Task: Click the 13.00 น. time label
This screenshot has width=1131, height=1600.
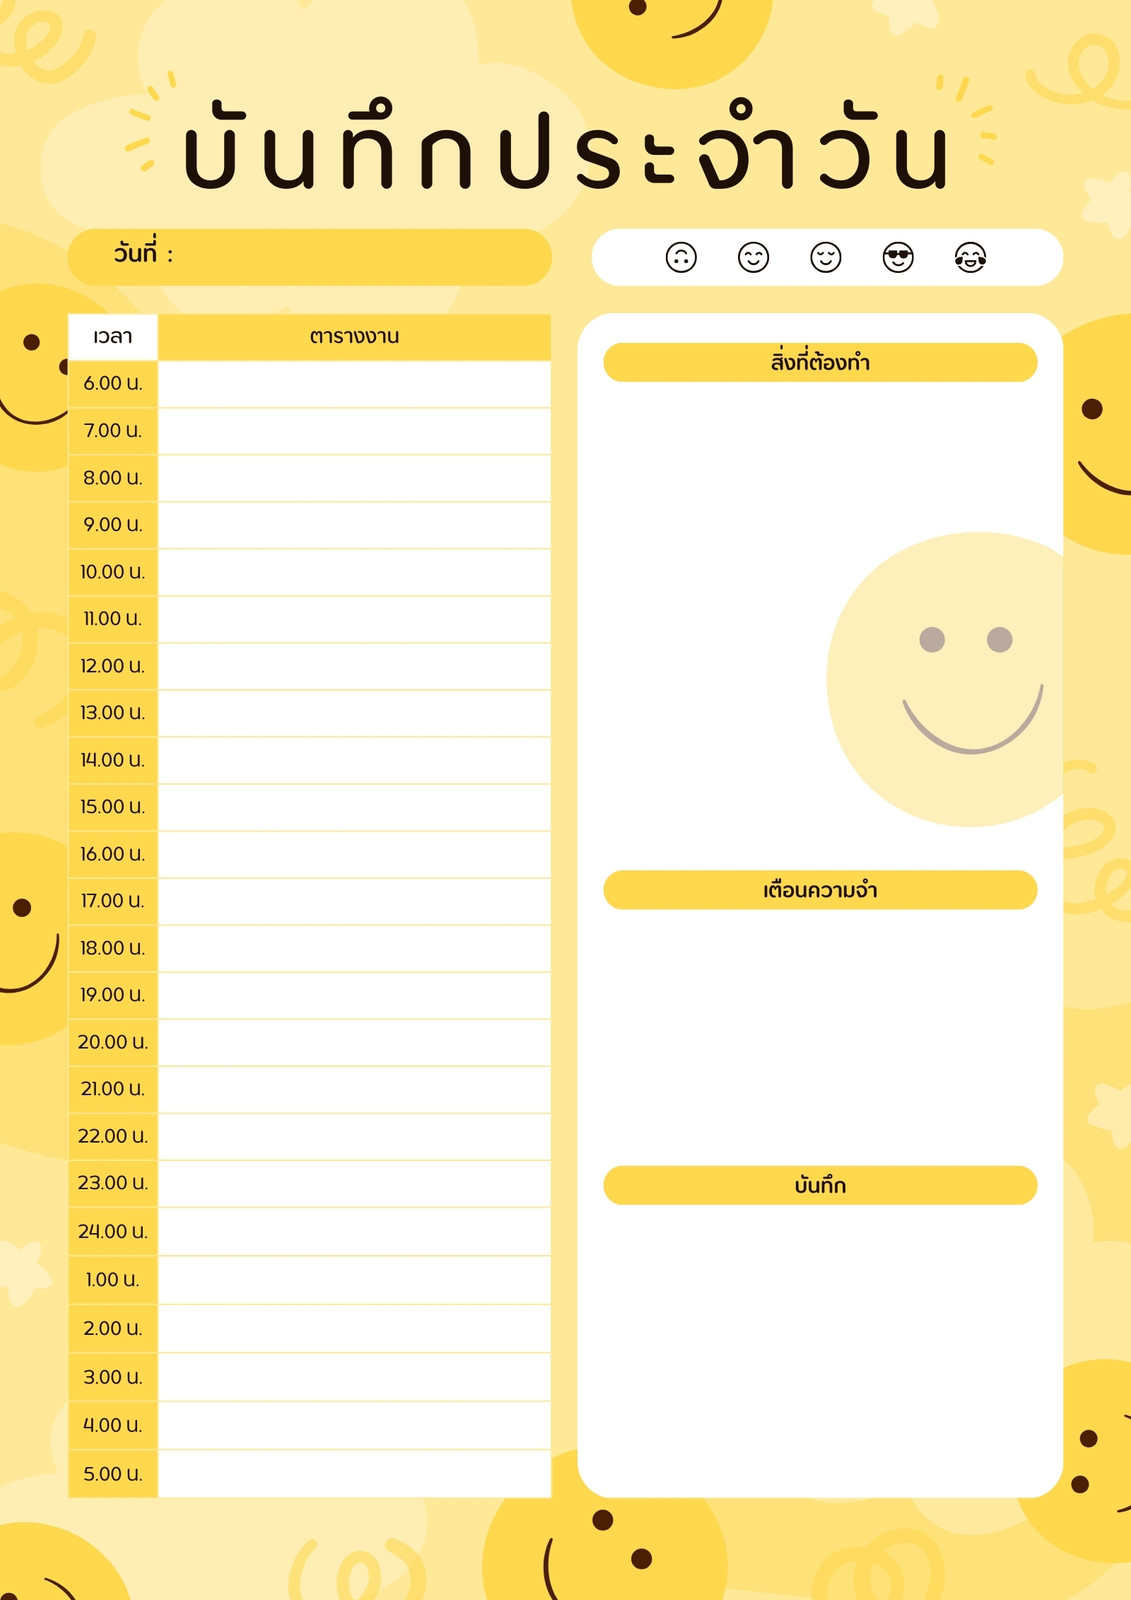Action: (113, 713)
